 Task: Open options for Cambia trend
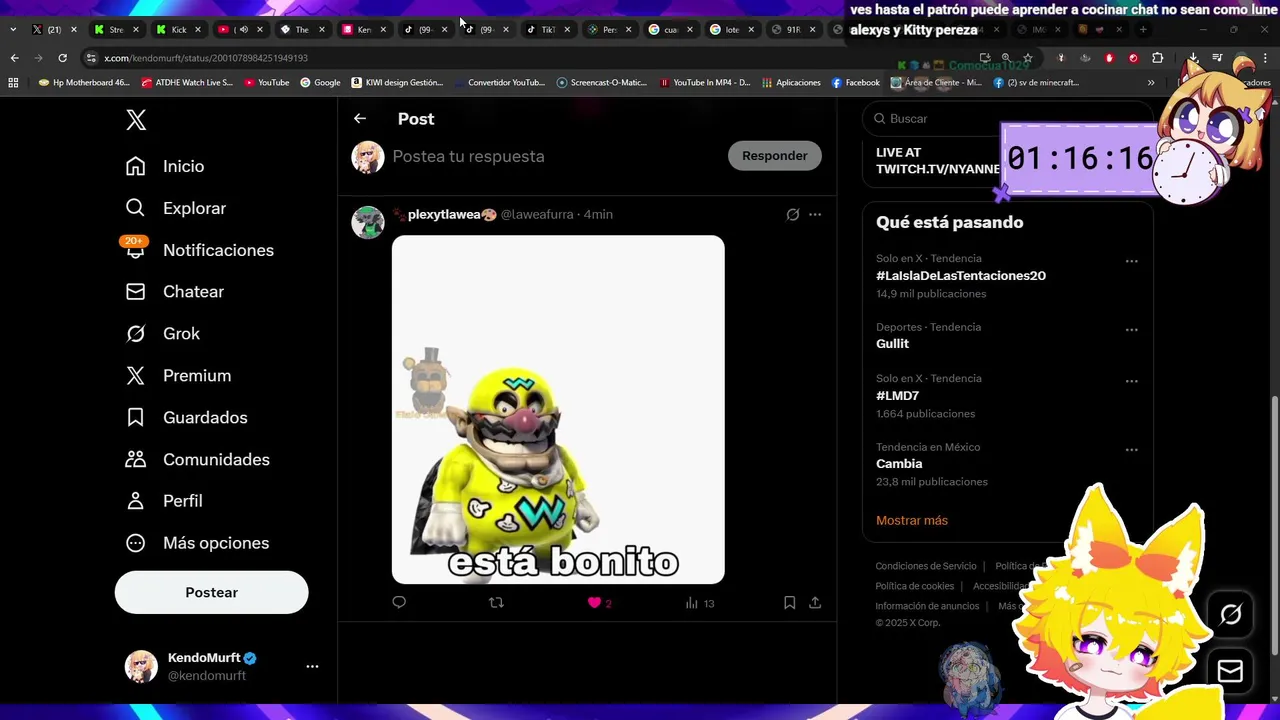pos(1131,450)
